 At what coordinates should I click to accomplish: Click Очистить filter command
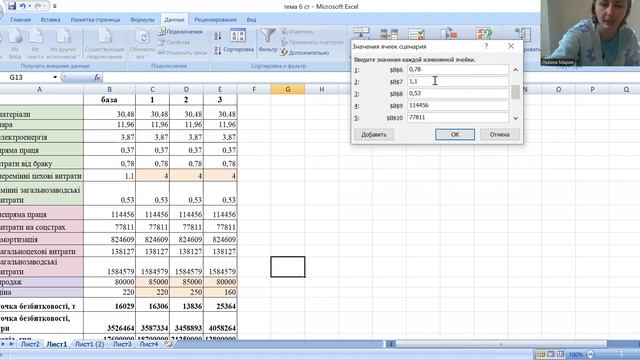tap(297, 31)
